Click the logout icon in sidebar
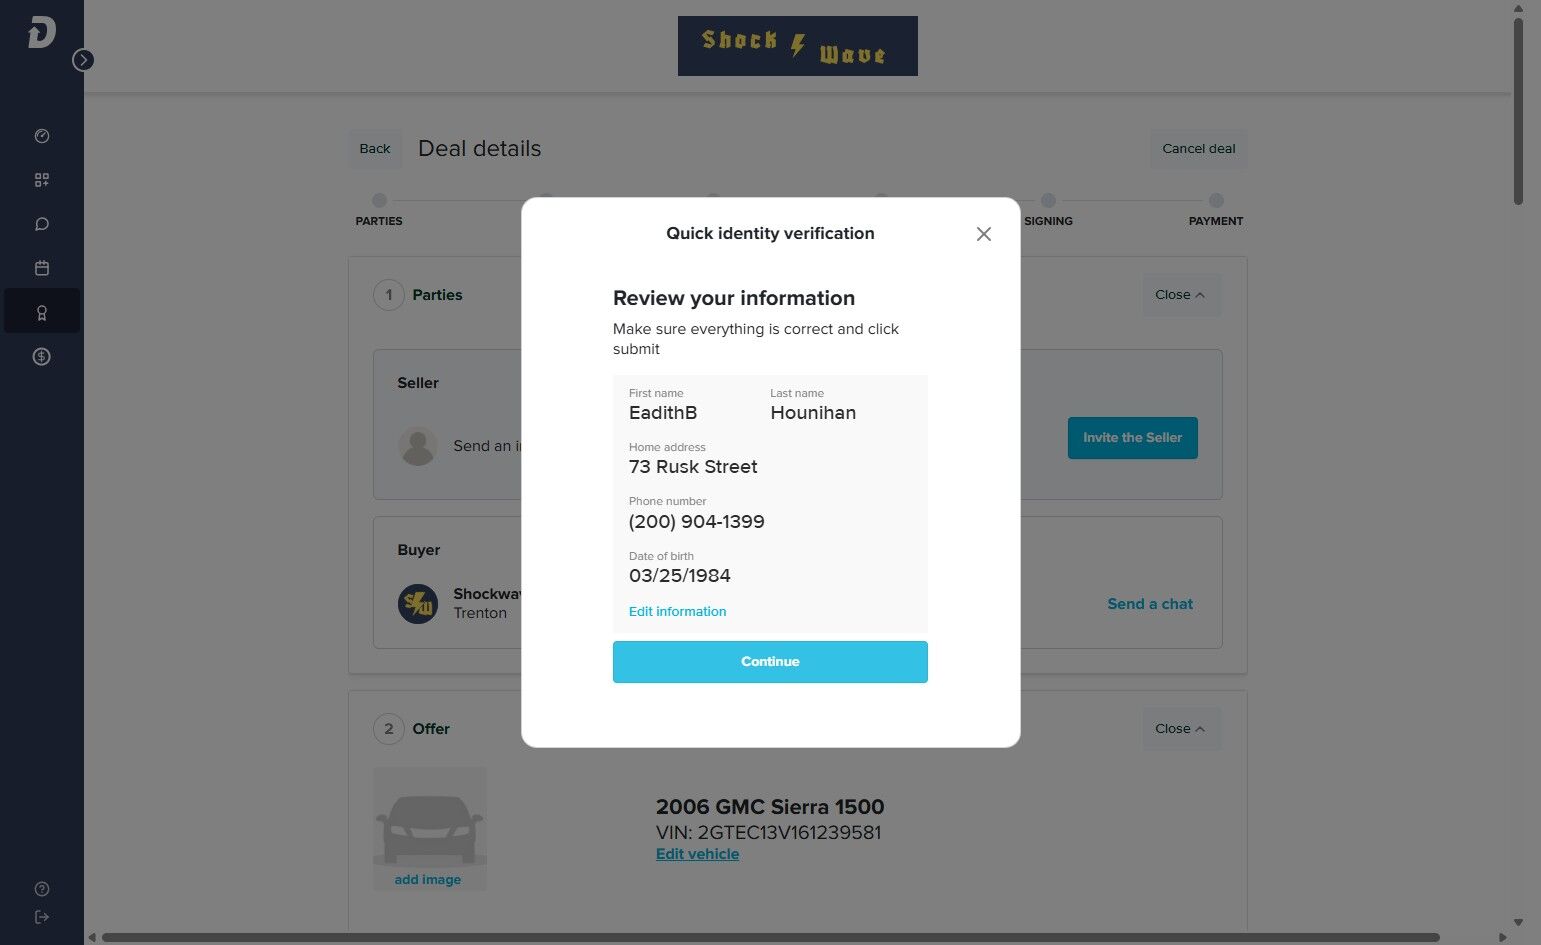Image resolution: width=1541 pixels, height=945 pixels. (42, 917)
